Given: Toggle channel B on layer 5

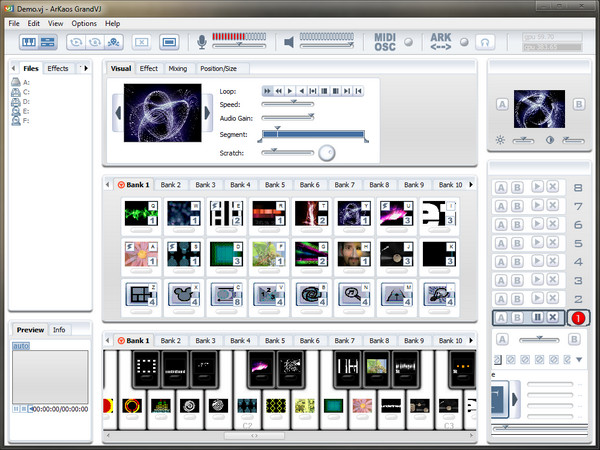Looking at the screenshot, I should (x=517, y=243).
